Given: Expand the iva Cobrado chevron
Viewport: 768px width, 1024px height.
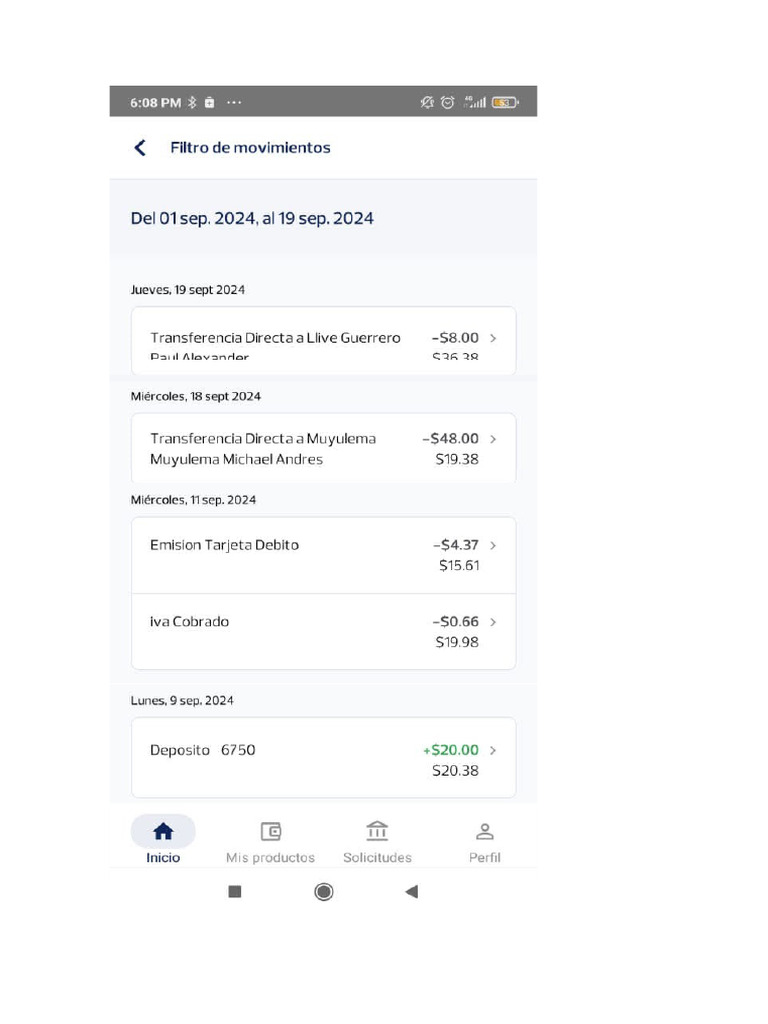Looking at the screenshot, I should point(493,622).
